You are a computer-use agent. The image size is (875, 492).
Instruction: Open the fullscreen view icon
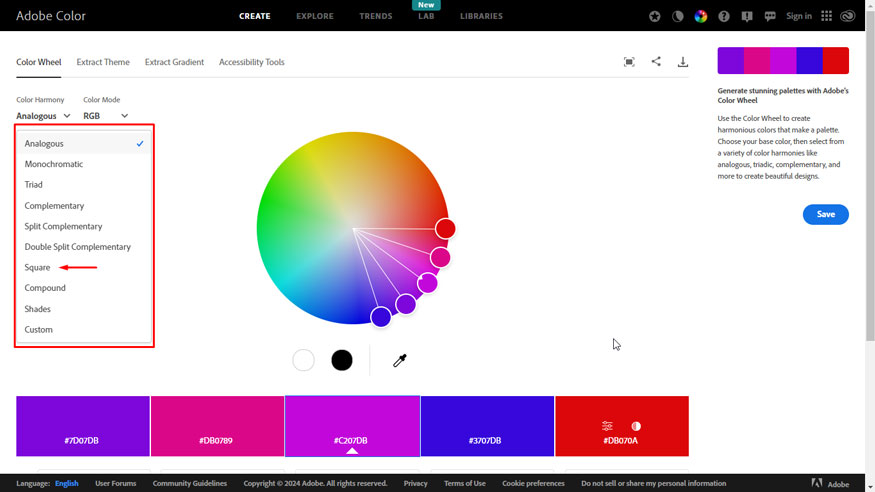click(629, 62)
